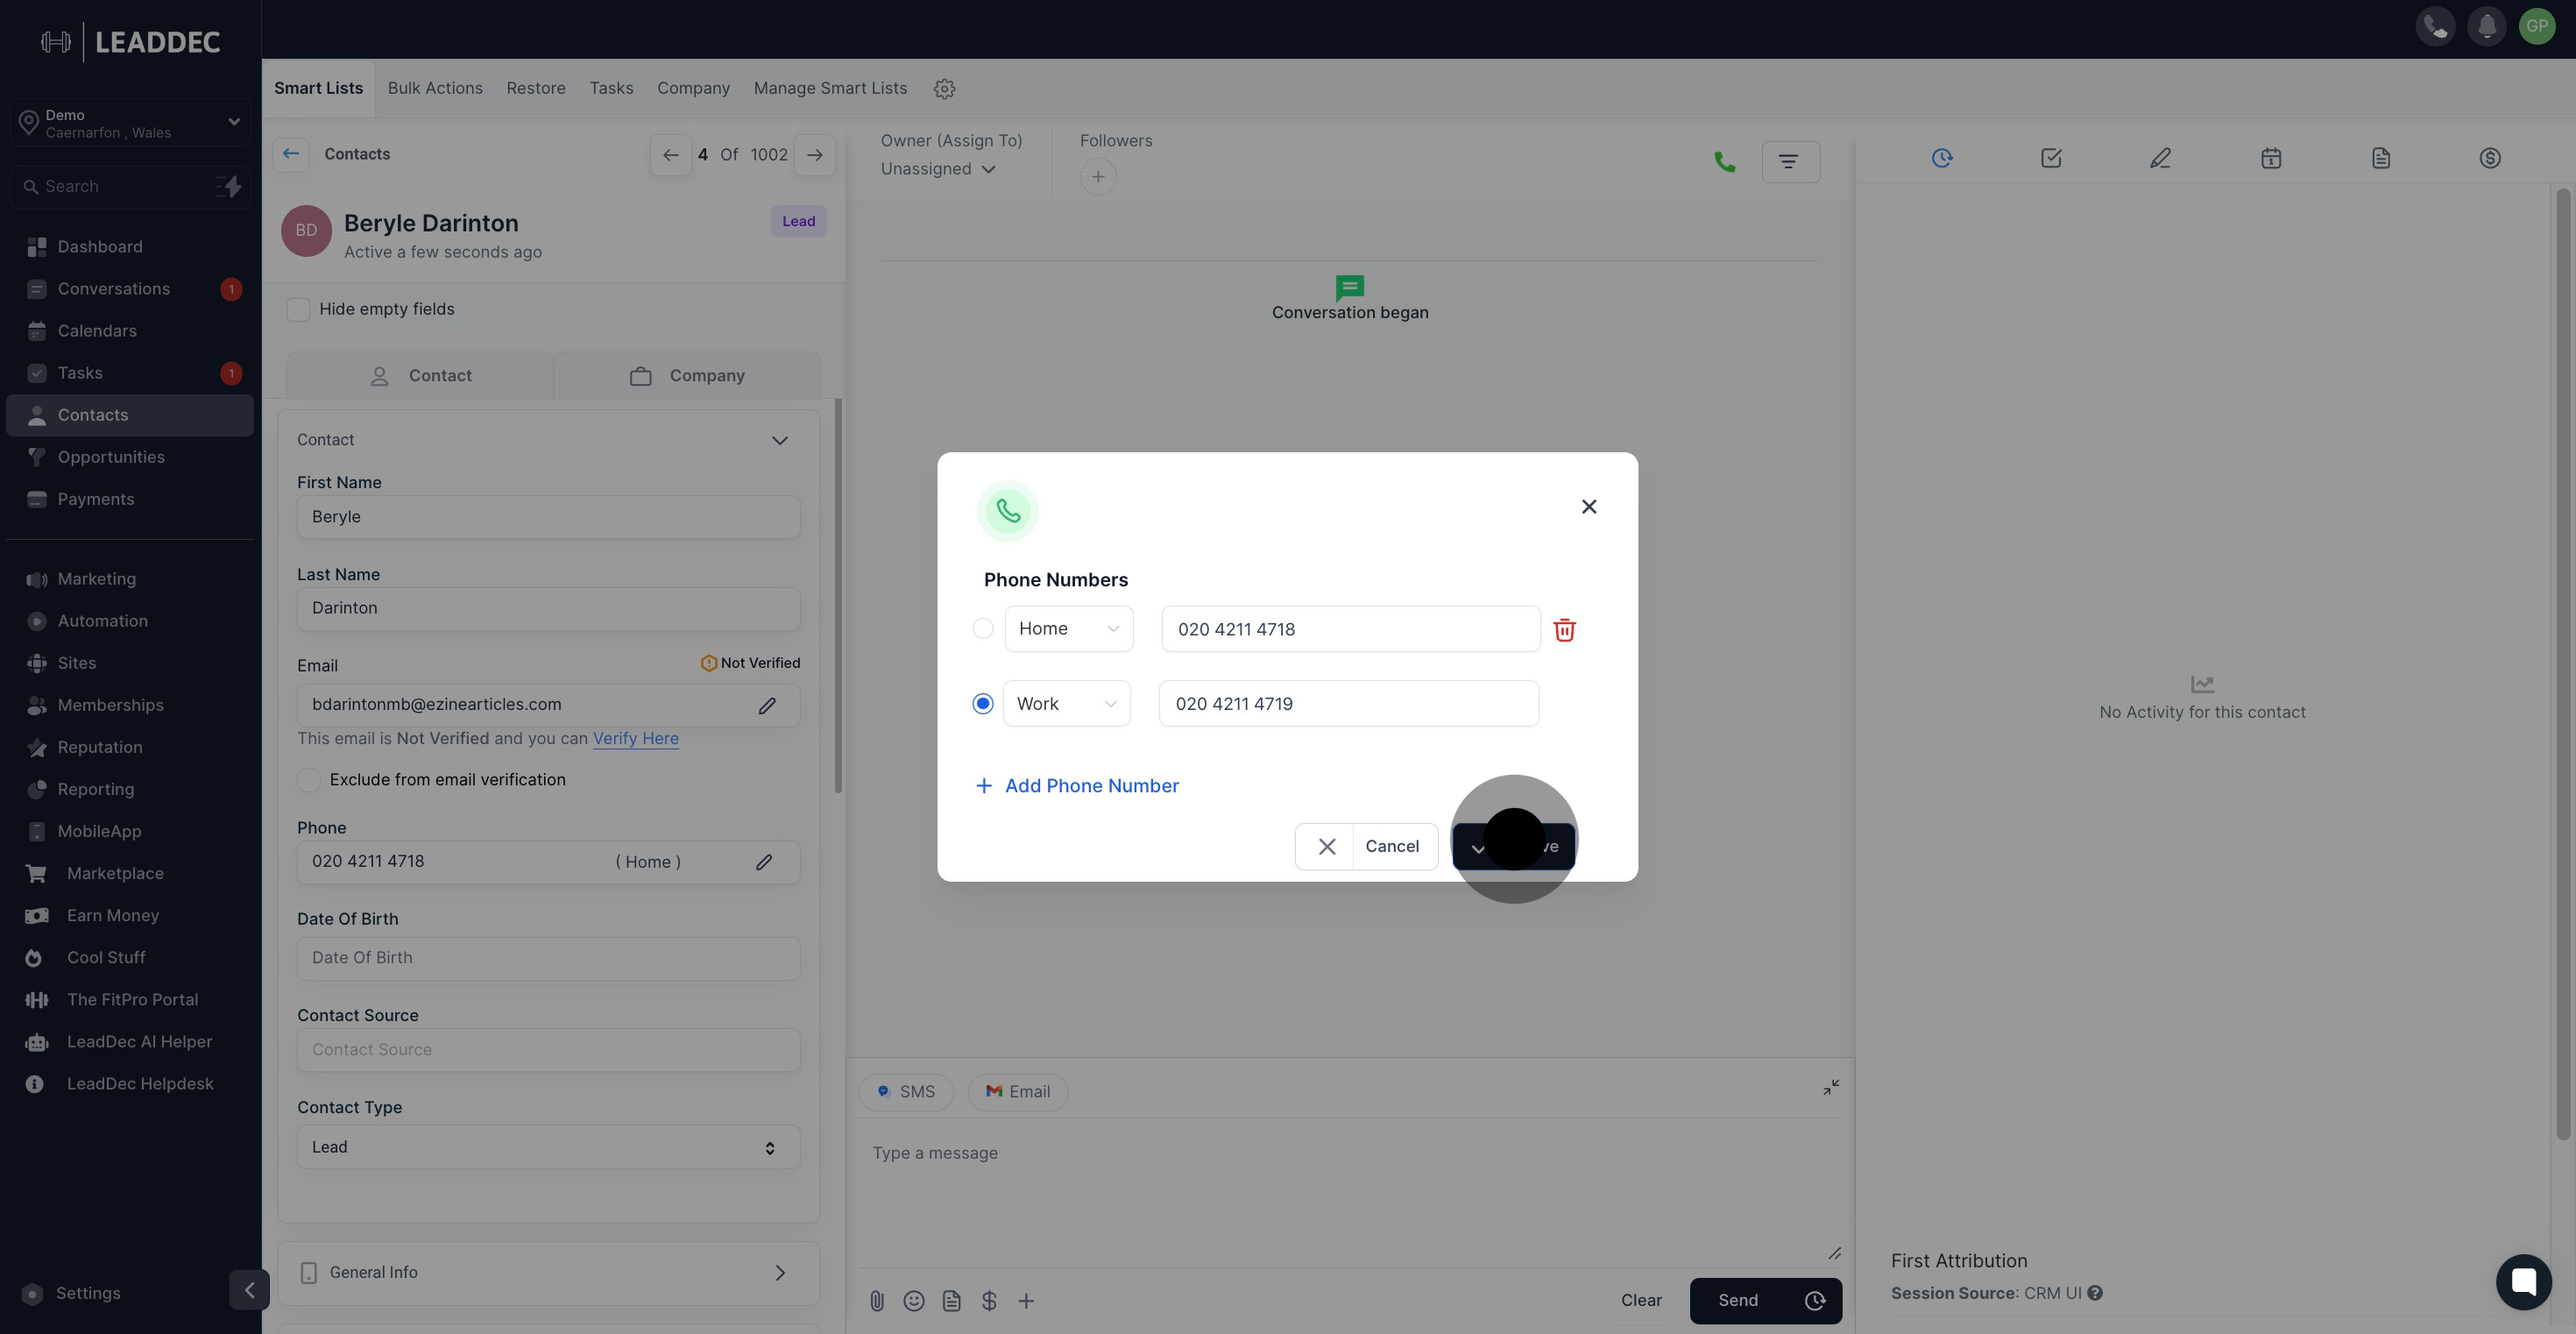Open the Home phone type dropdown
This screenshot has height=1334, width=2576.
(x=1068, y=629)
